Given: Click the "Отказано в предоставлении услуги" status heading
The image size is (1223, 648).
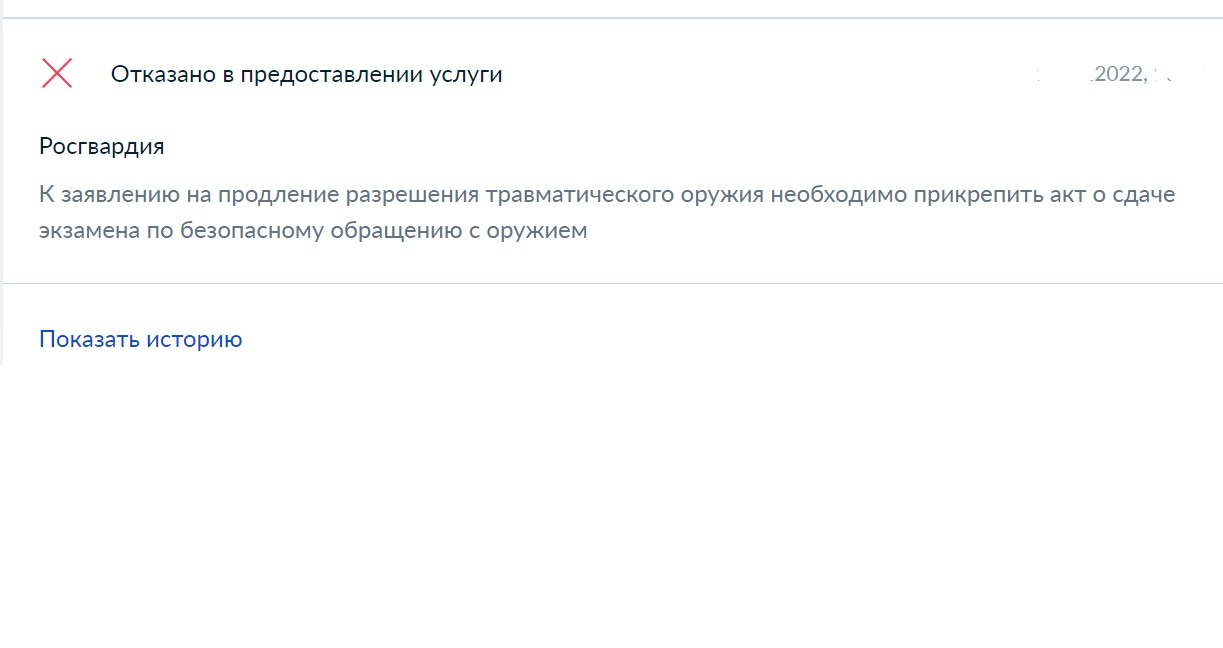Looking at the screenshot, I should point(306,74).
